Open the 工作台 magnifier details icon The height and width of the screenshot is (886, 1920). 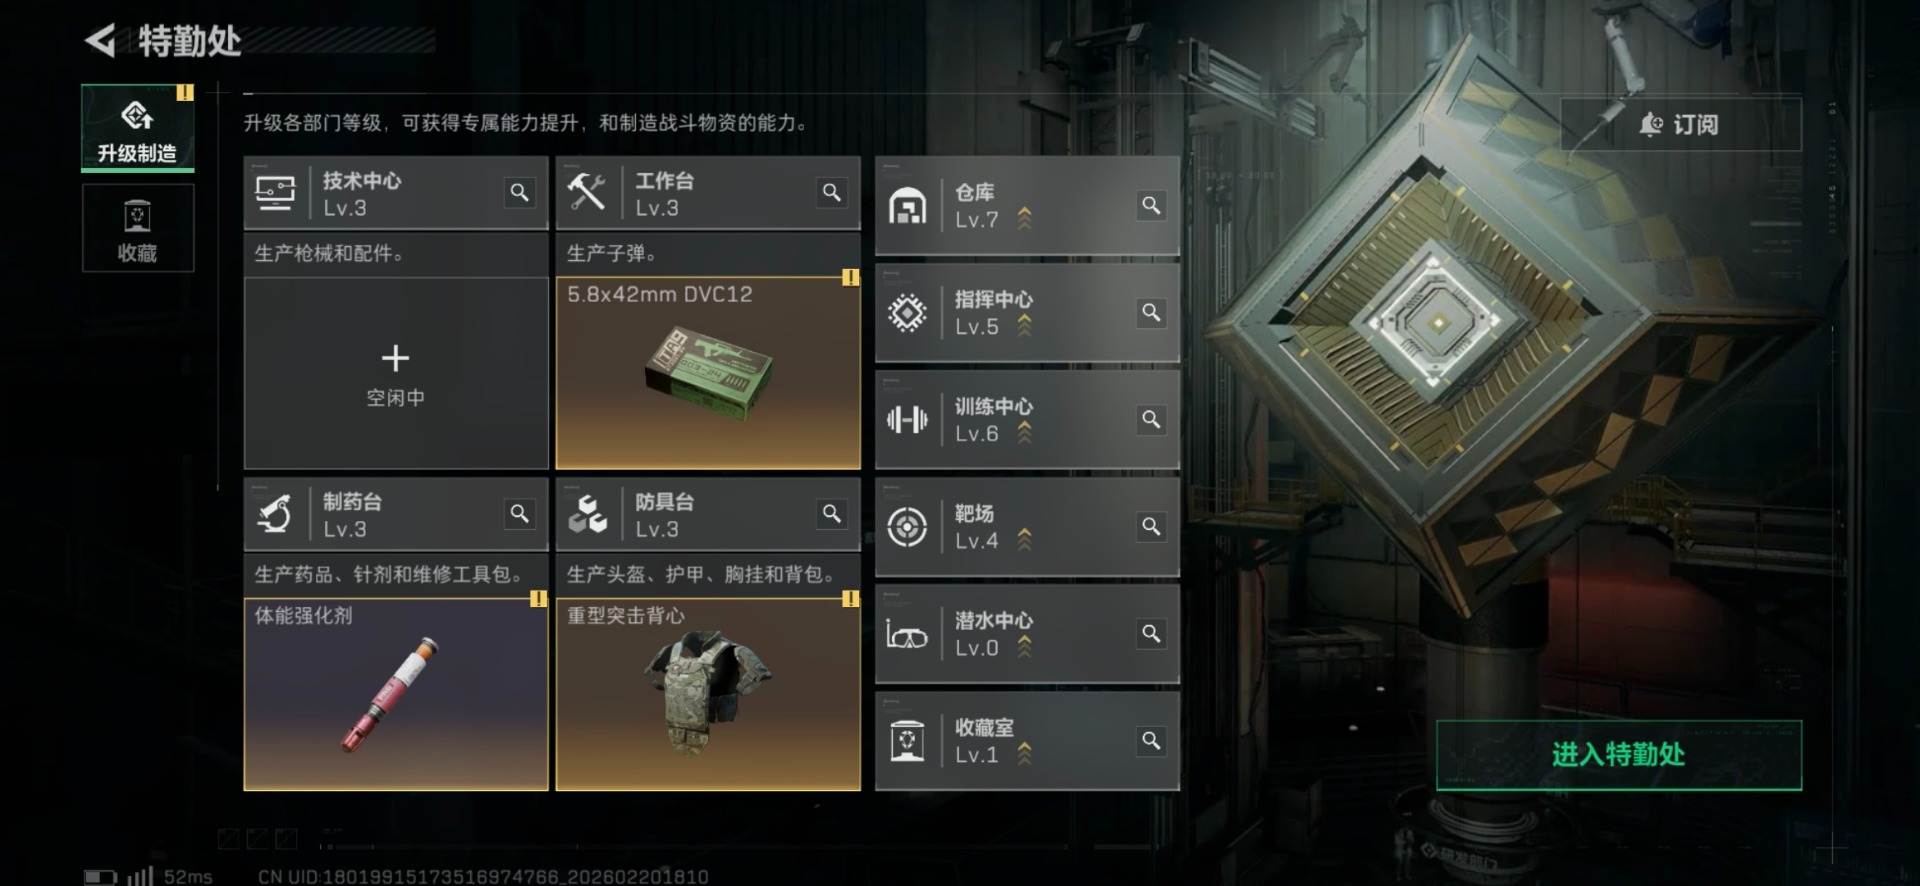point(831,192)
